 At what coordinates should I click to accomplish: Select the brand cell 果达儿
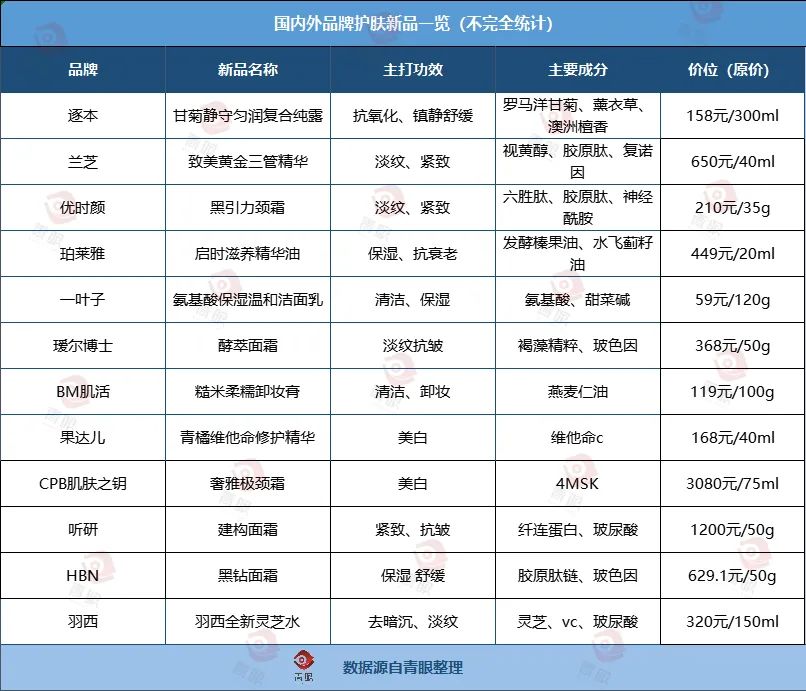pyautogui.click(x=83, y=438)
